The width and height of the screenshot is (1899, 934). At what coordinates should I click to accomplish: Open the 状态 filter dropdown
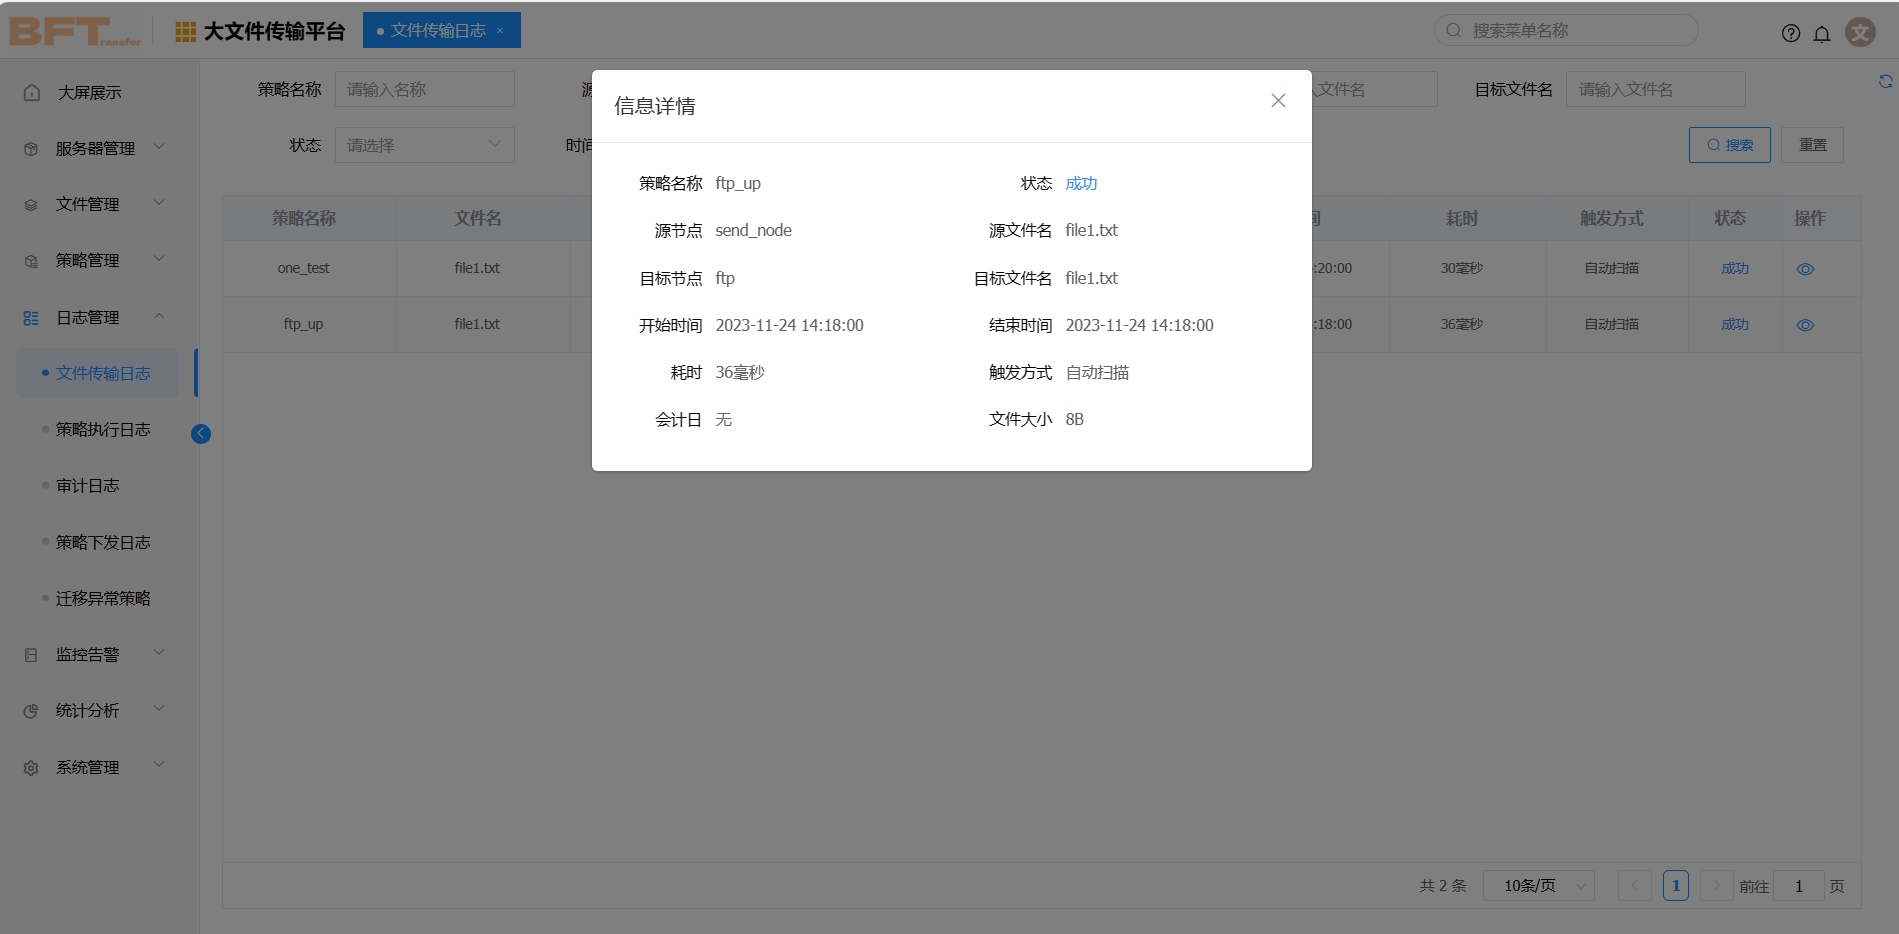tap(424, 145)
